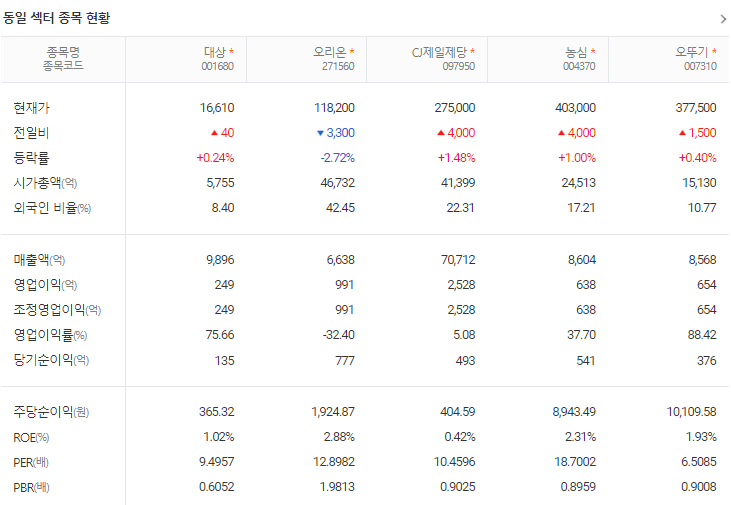The image size is (731, 505).
Task: Click the +0.40% change rate
Action: pyautogui.click(x=697, y=158)
